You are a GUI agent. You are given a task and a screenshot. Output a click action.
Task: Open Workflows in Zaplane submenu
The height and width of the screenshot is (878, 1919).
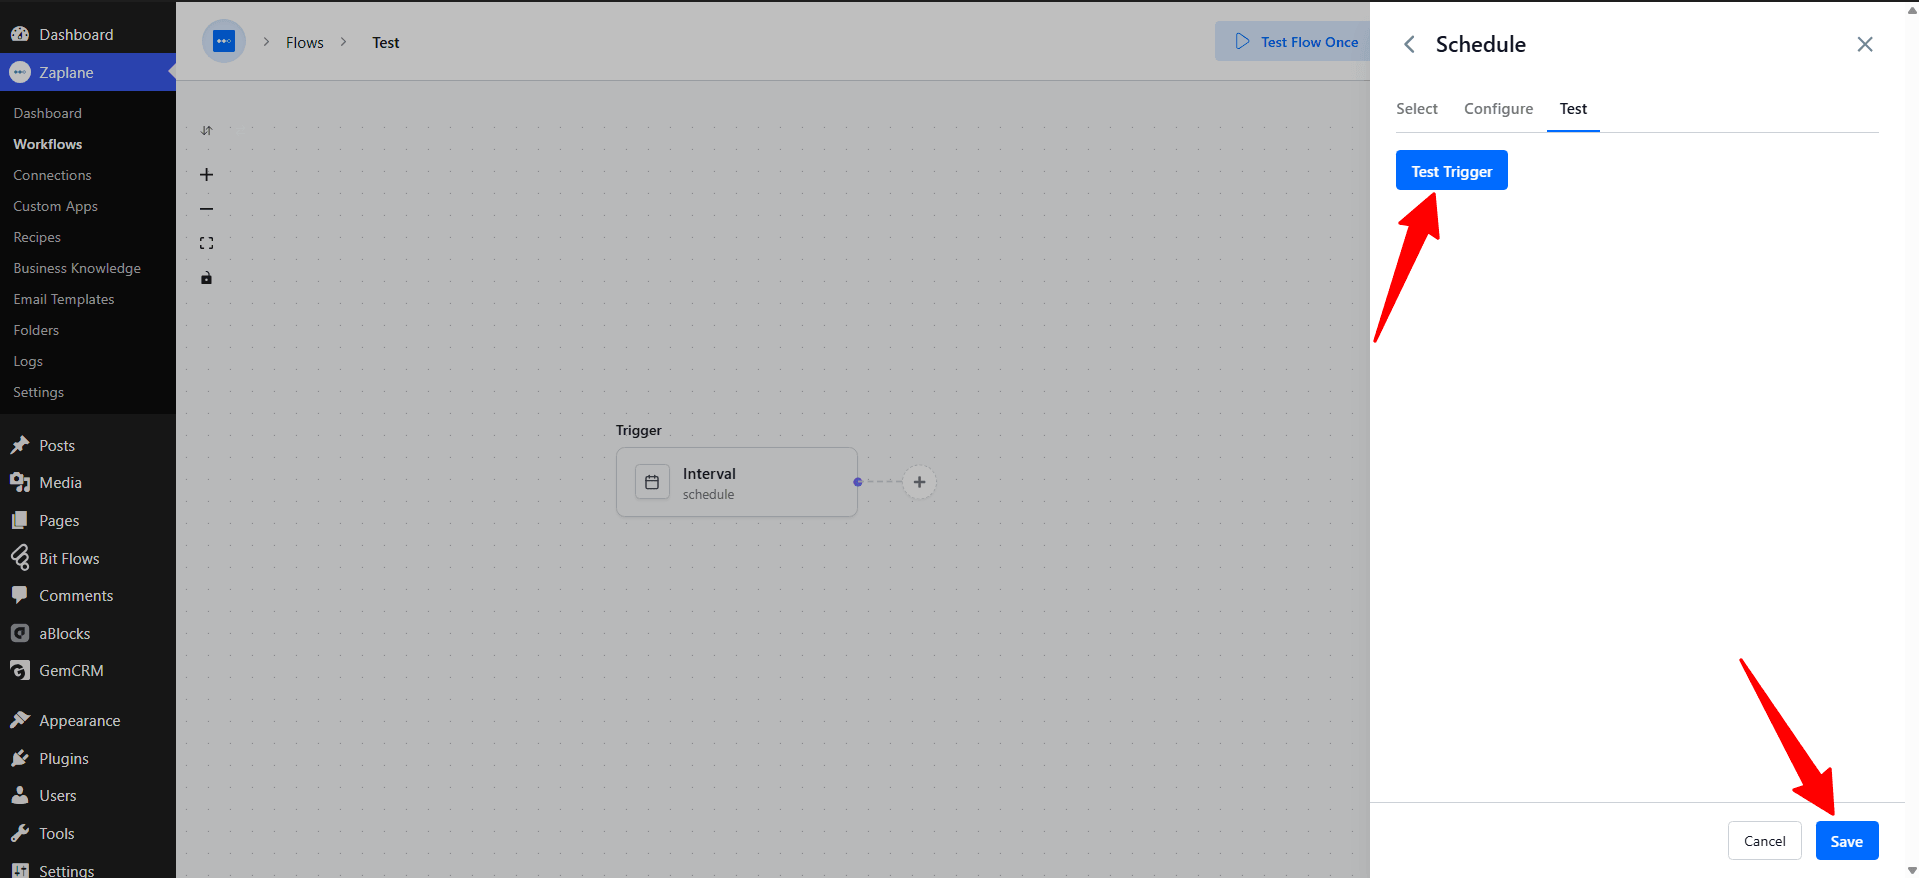[x=48, y=144]
